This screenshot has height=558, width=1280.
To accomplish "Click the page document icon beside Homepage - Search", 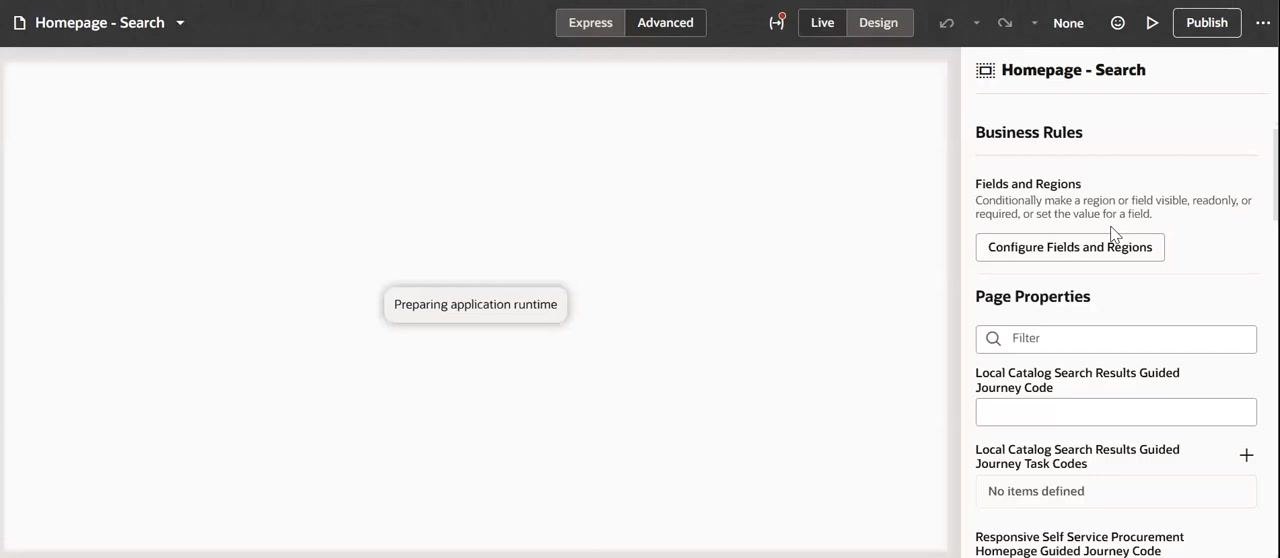I will (19, 23).
